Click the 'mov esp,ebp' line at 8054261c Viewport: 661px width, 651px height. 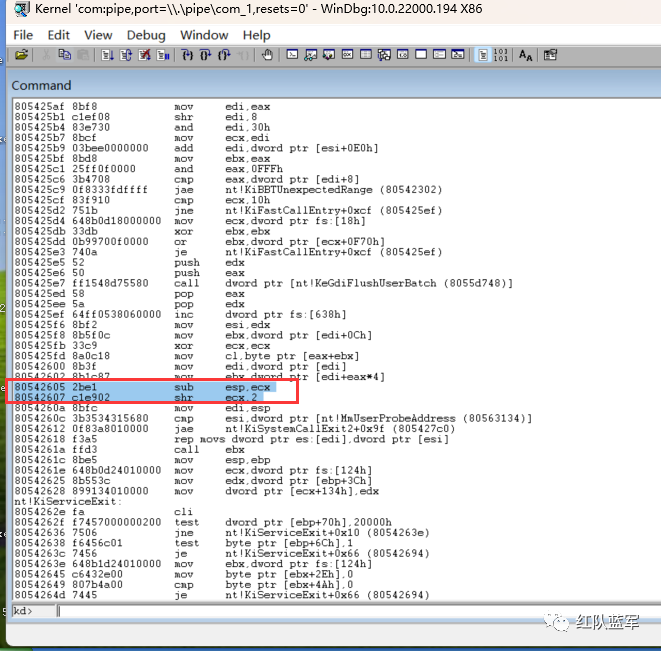click(142, 460)
